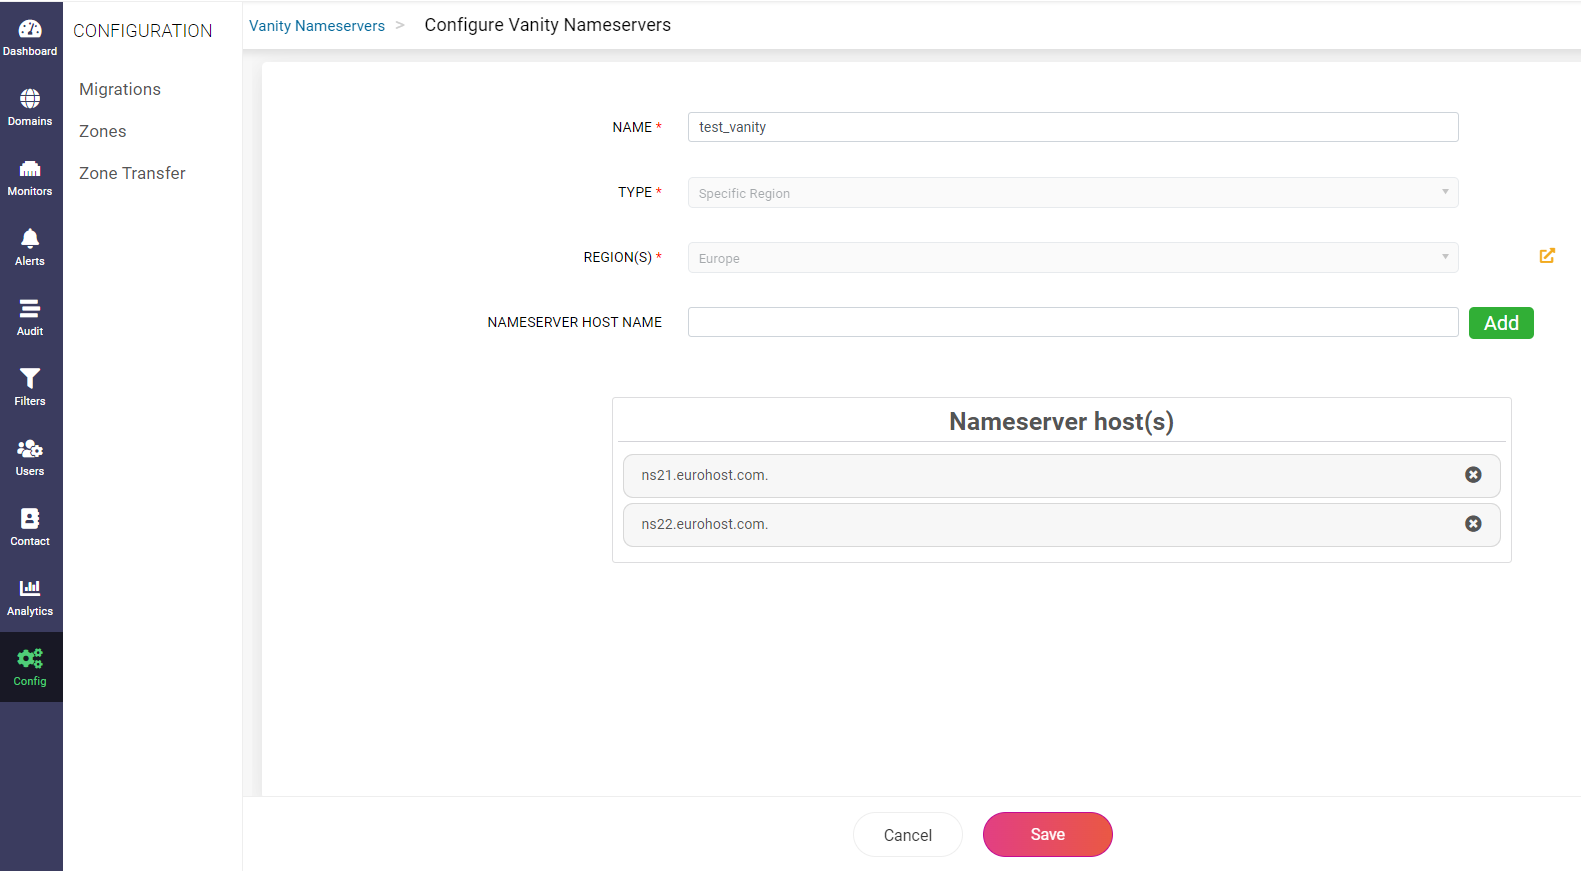The width and height of the screenshot is (1581, 871).
Task: Expand the Type dropdown showing Specific Region
Action: click(1072, 193)
